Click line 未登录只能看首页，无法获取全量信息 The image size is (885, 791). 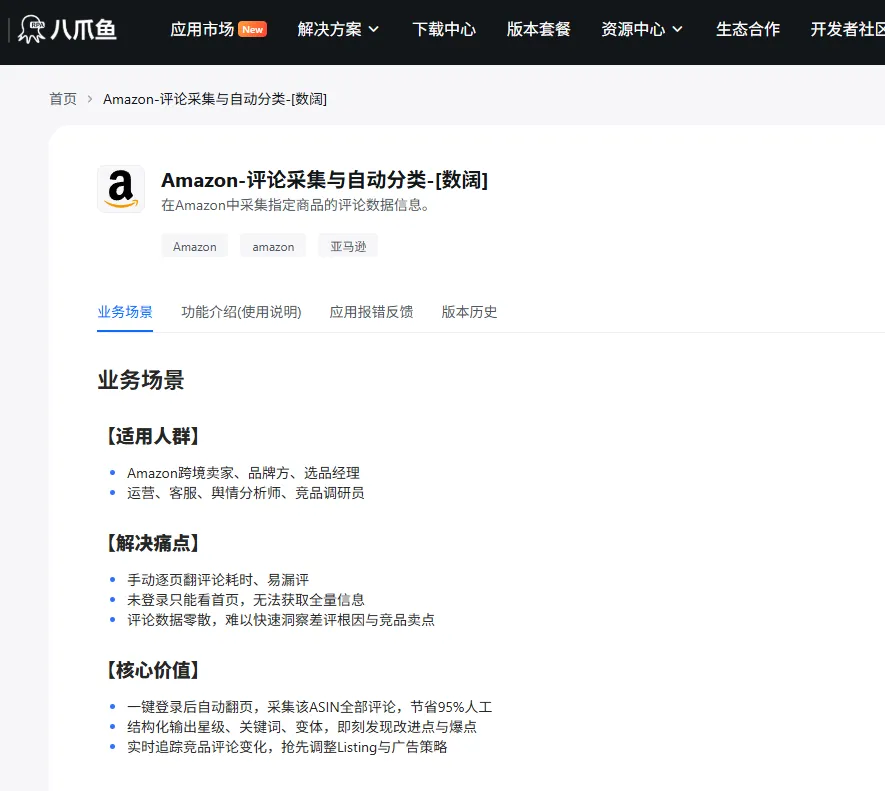pos(246,600)
